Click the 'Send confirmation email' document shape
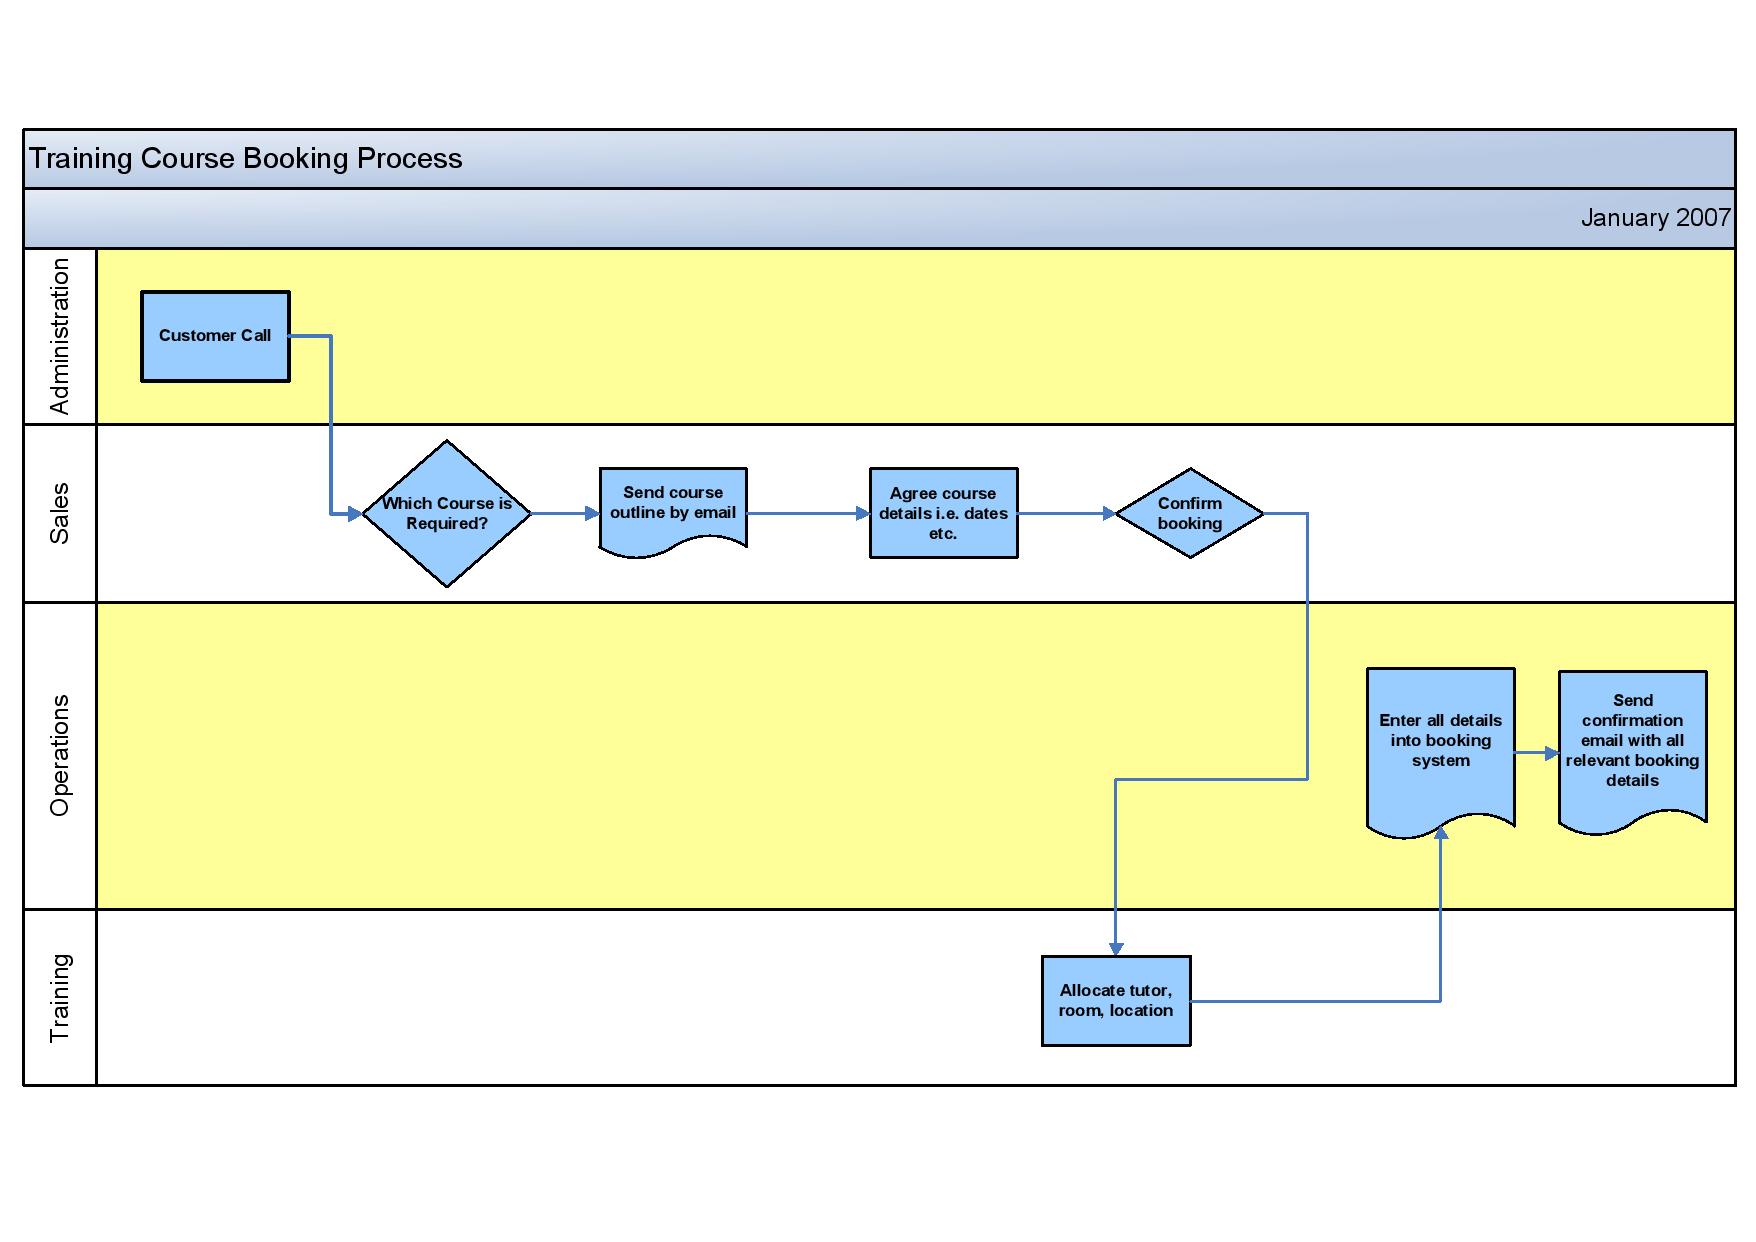This screenshot has width=1756, height=1242. click(x=1633, y=751)
